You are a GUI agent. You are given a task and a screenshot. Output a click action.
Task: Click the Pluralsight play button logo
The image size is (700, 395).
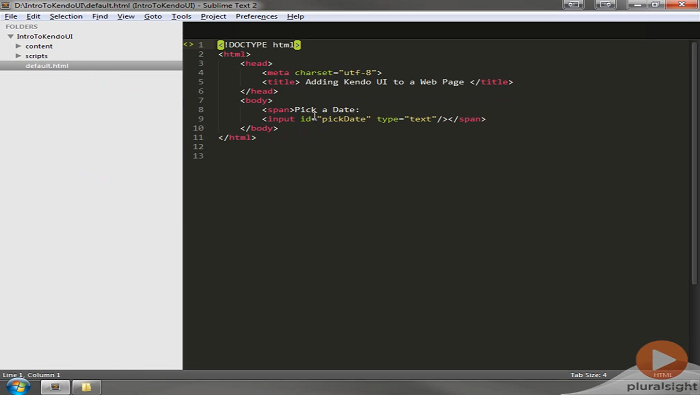662,360
